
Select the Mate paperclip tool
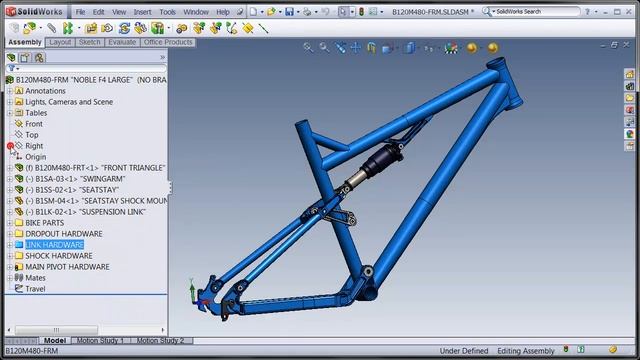(51, 28)
